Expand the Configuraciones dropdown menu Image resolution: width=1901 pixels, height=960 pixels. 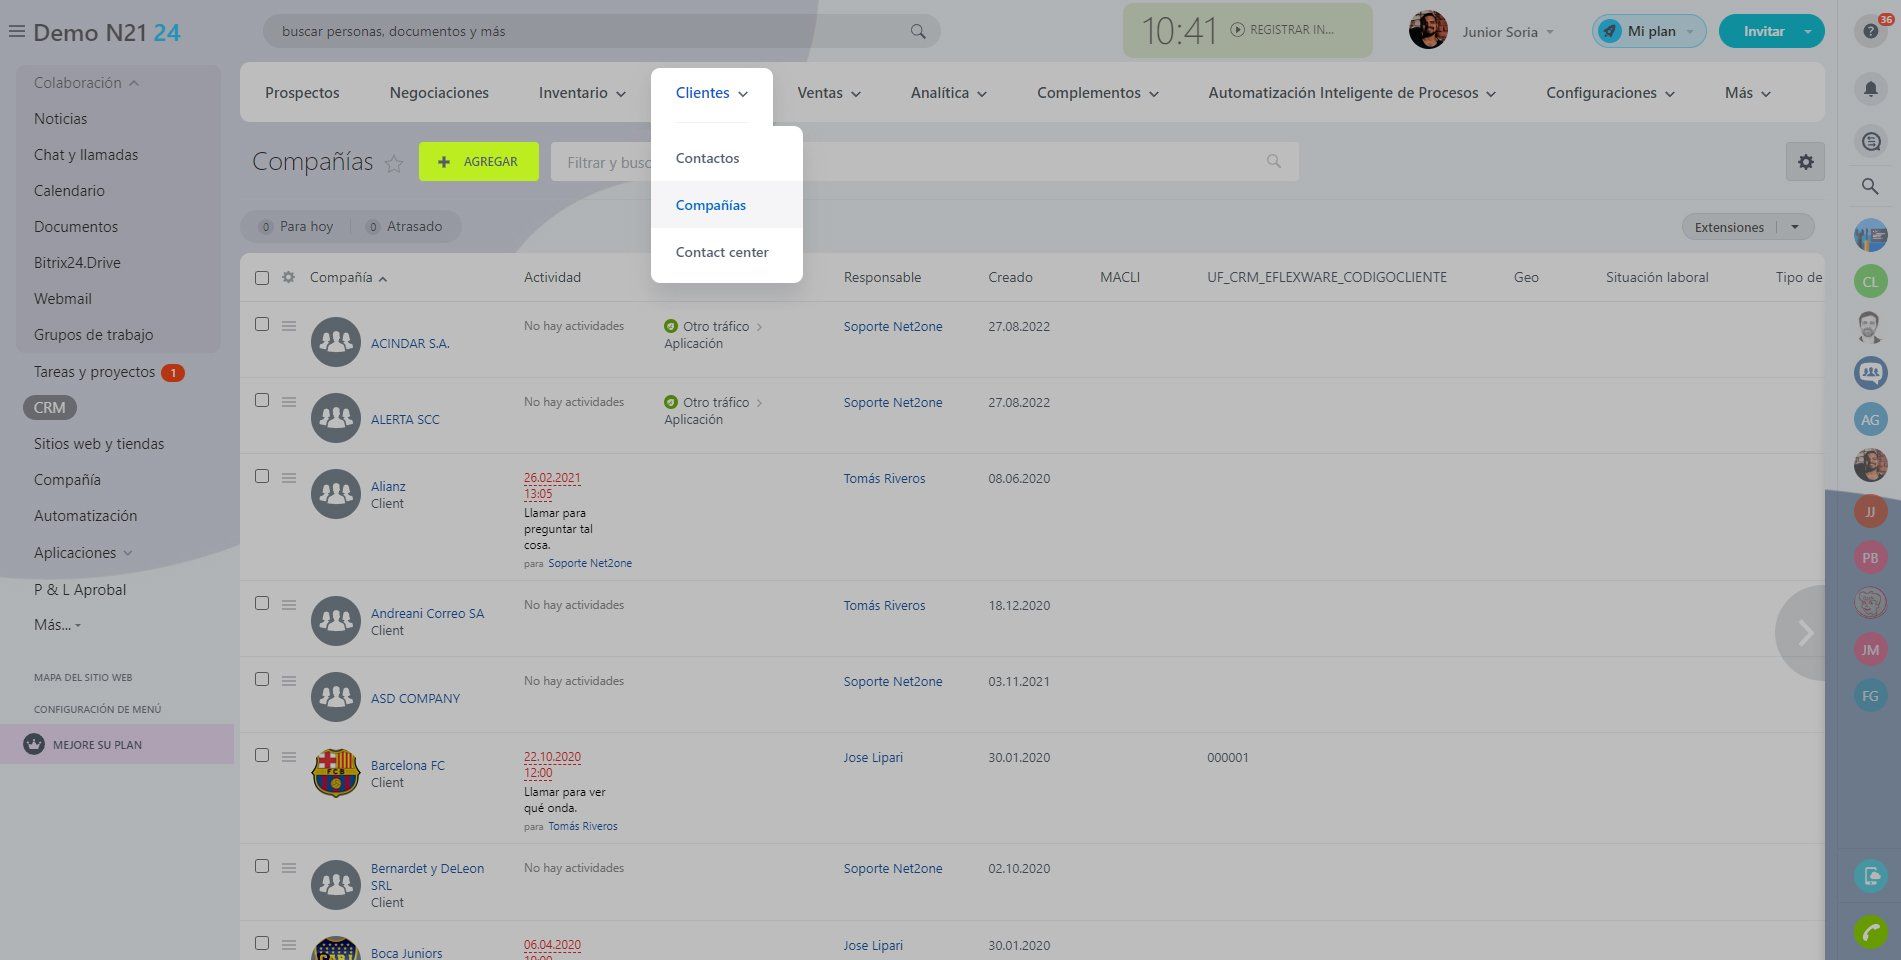point(1610,93)
